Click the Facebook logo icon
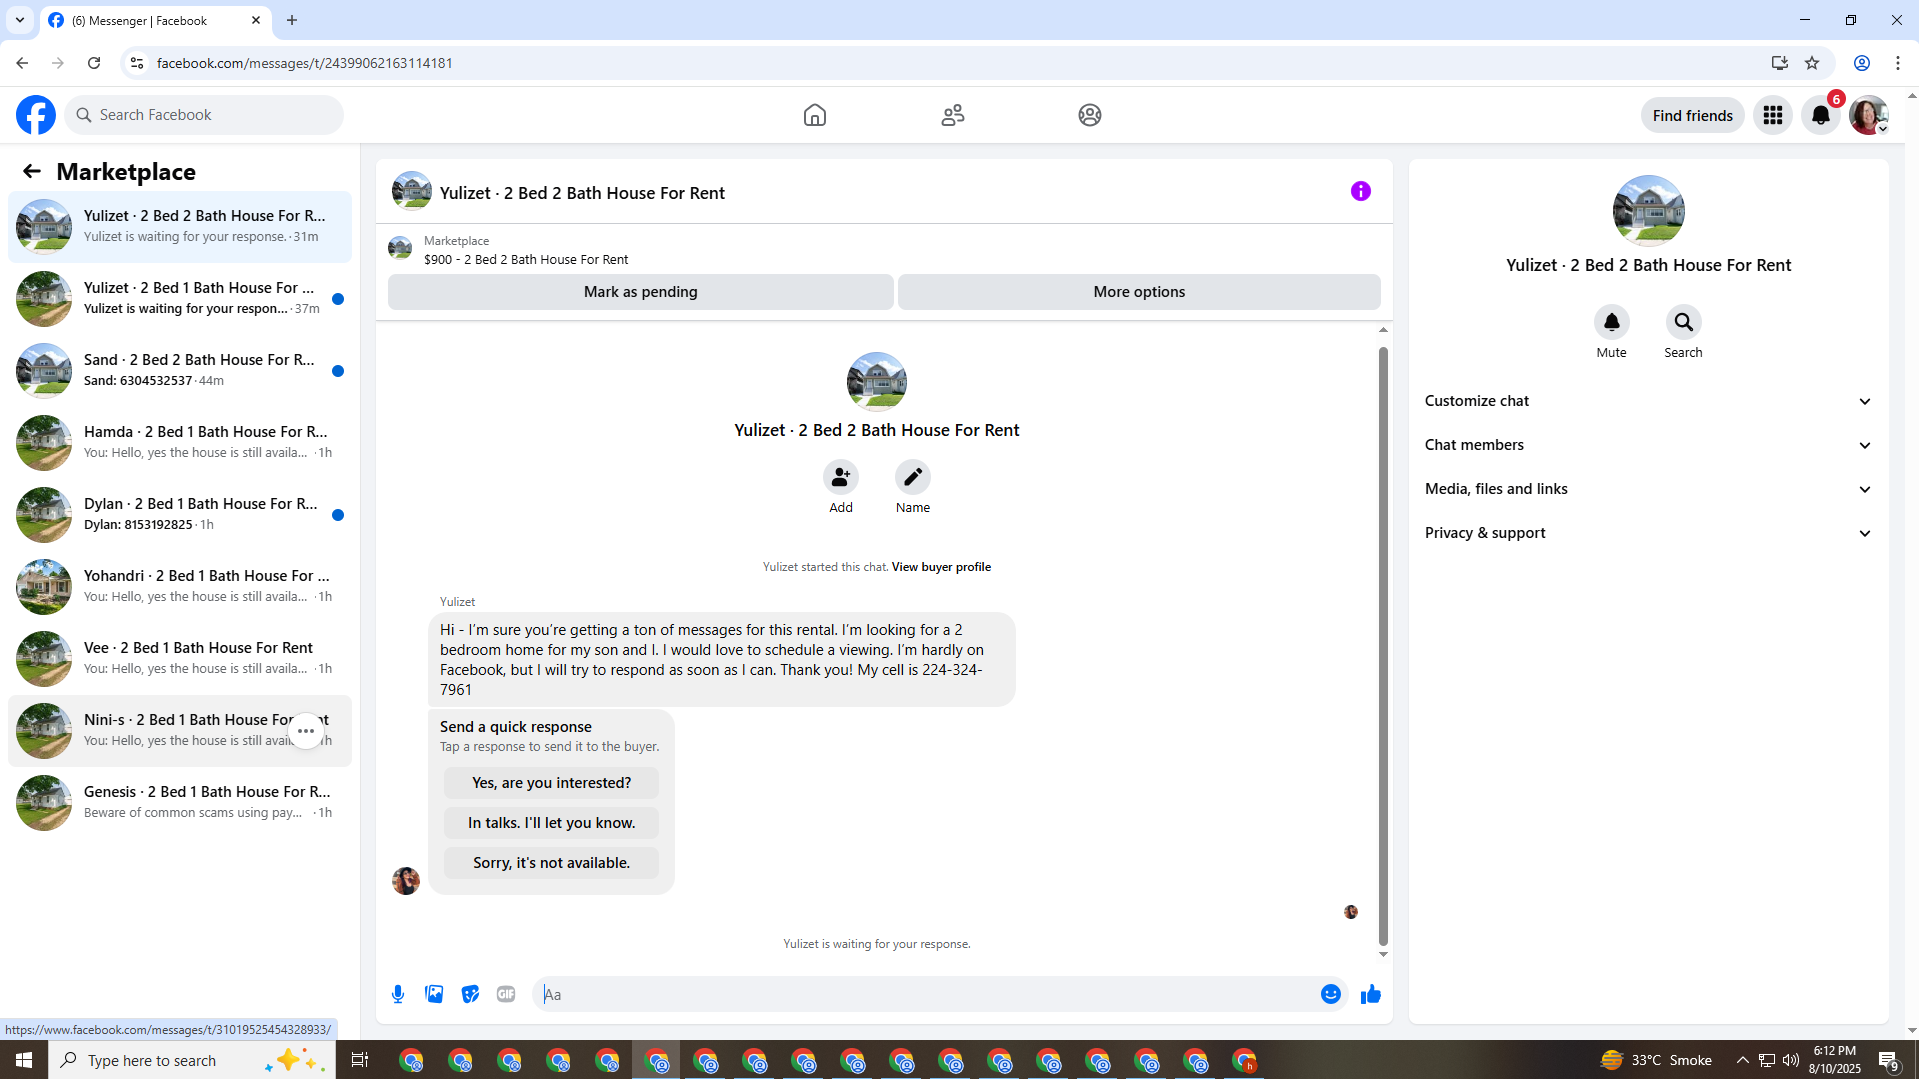This screenshot has height=1079, width=1919. tap(36, 115)
